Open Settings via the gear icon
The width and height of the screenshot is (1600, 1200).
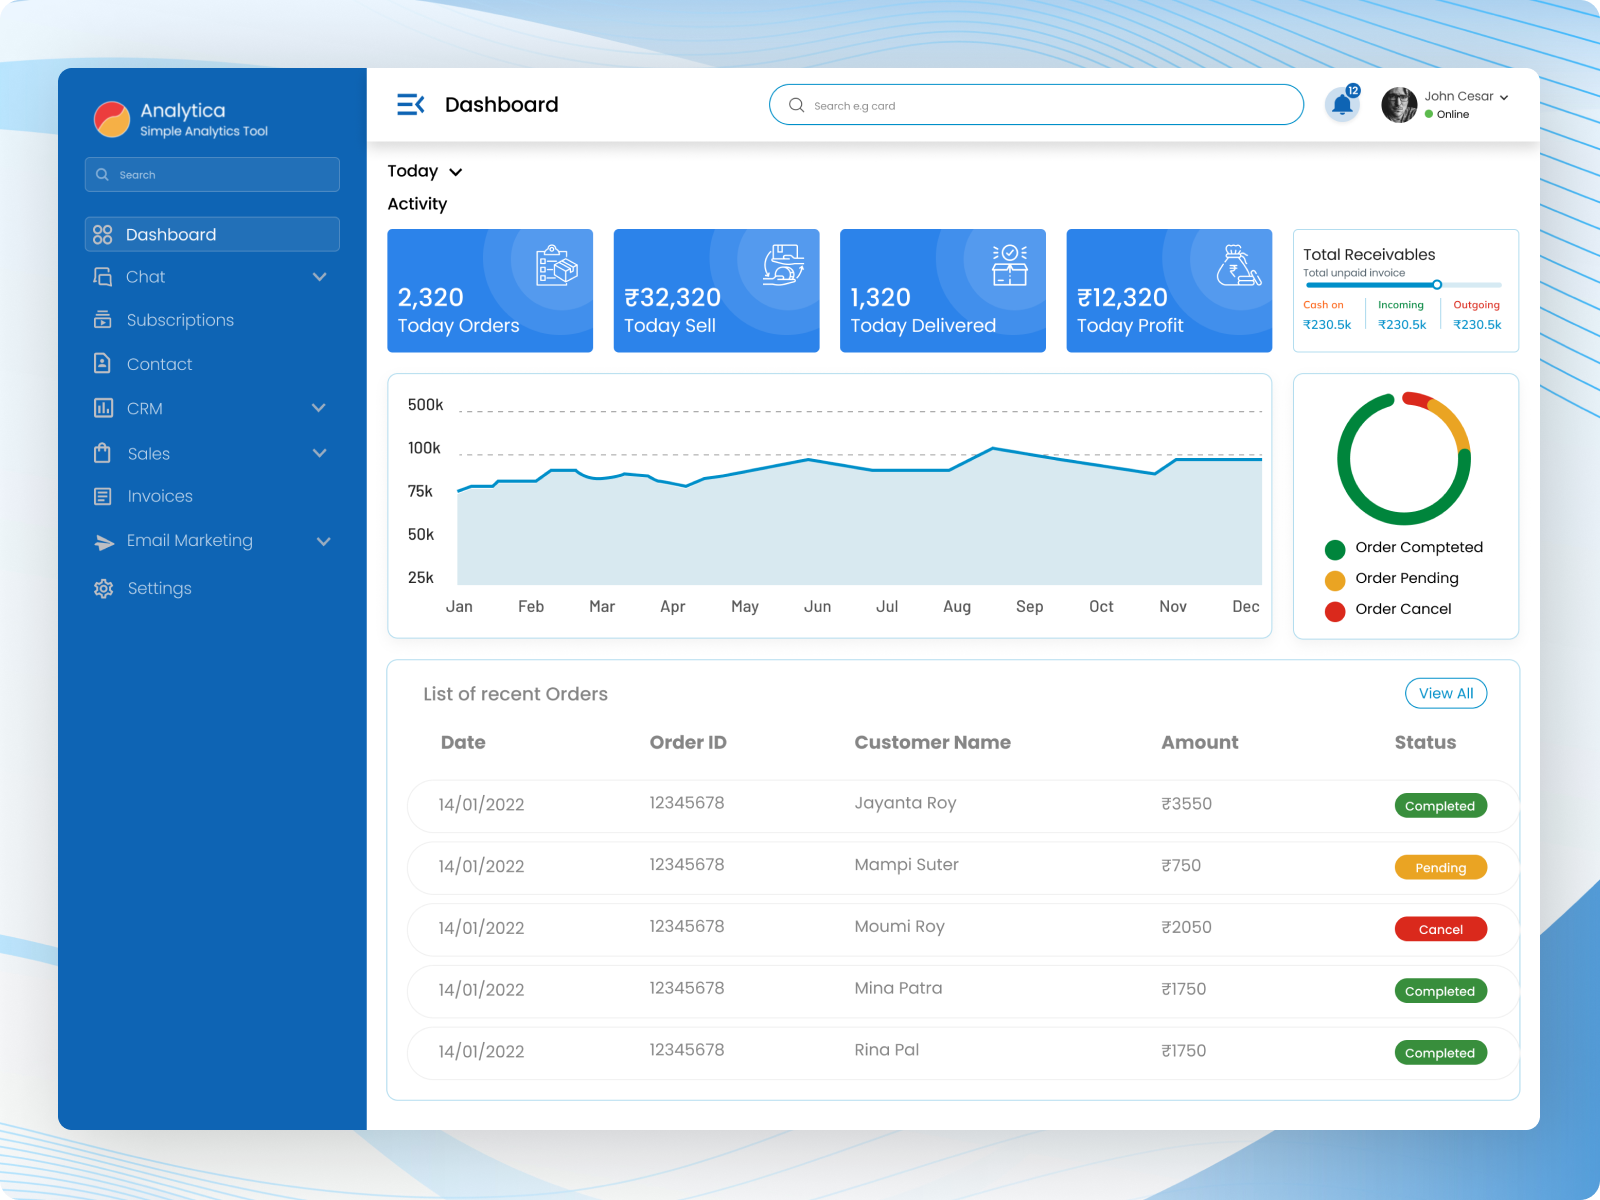(x=103, y=588)
